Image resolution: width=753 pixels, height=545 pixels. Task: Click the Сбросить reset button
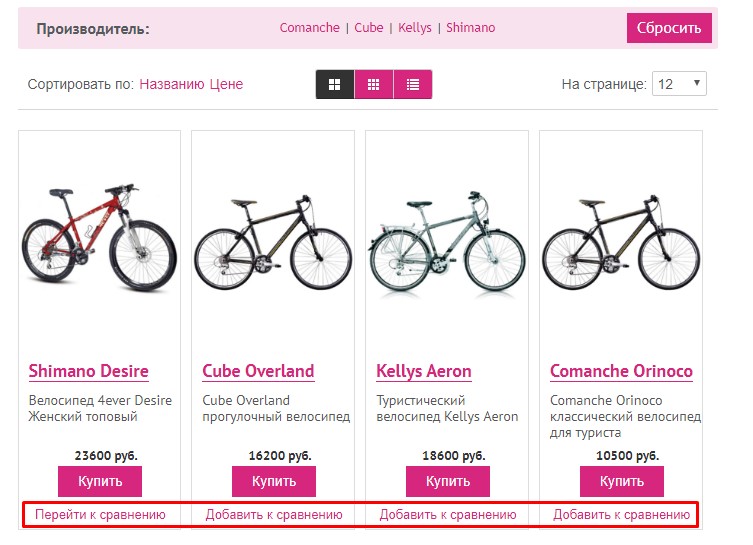[x=669, y=28]
